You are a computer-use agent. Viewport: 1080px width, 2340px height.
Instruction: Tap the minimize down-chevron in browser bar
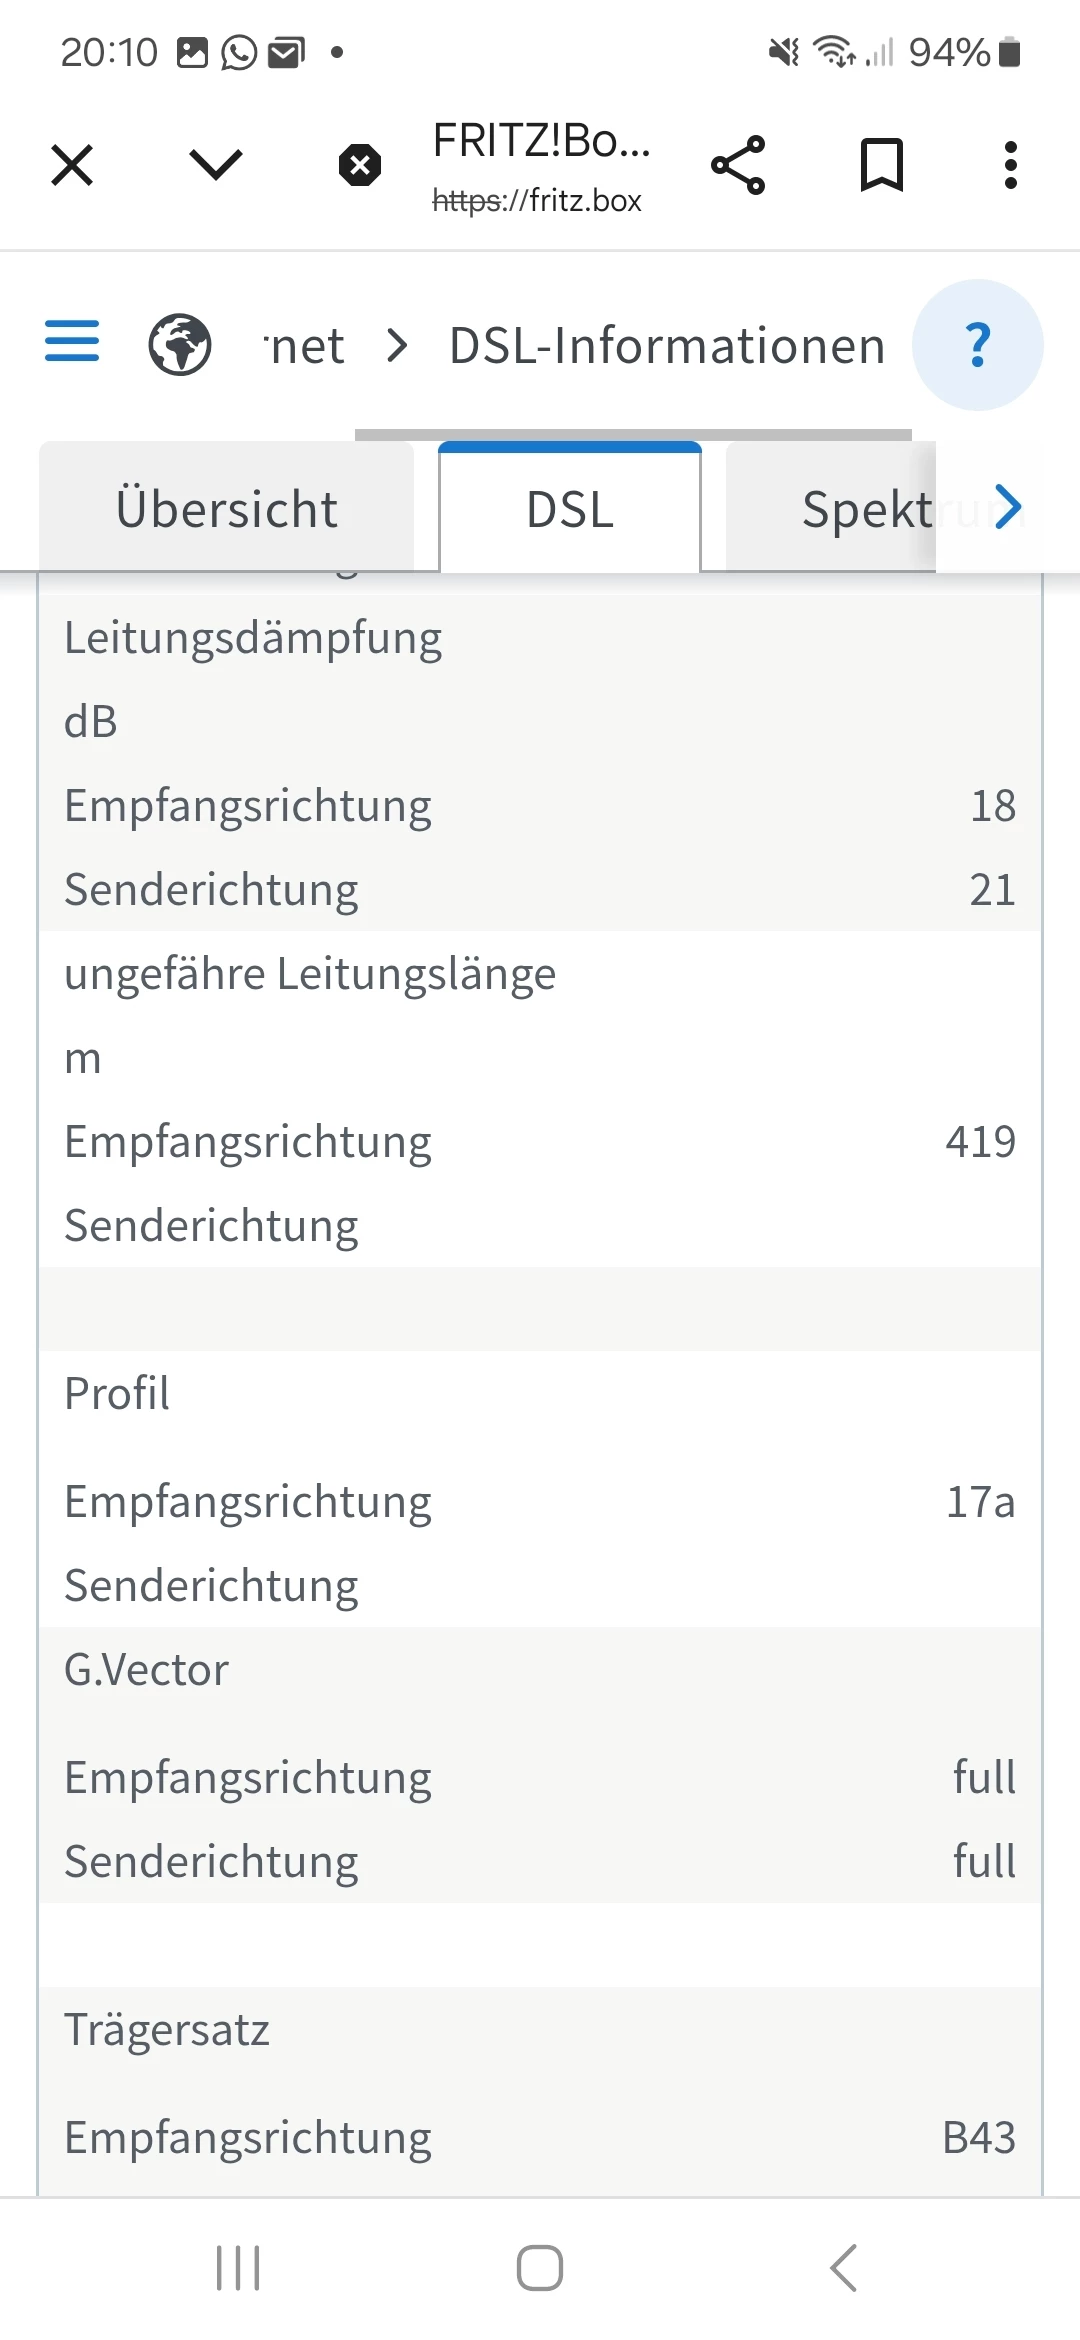[216, 165]
